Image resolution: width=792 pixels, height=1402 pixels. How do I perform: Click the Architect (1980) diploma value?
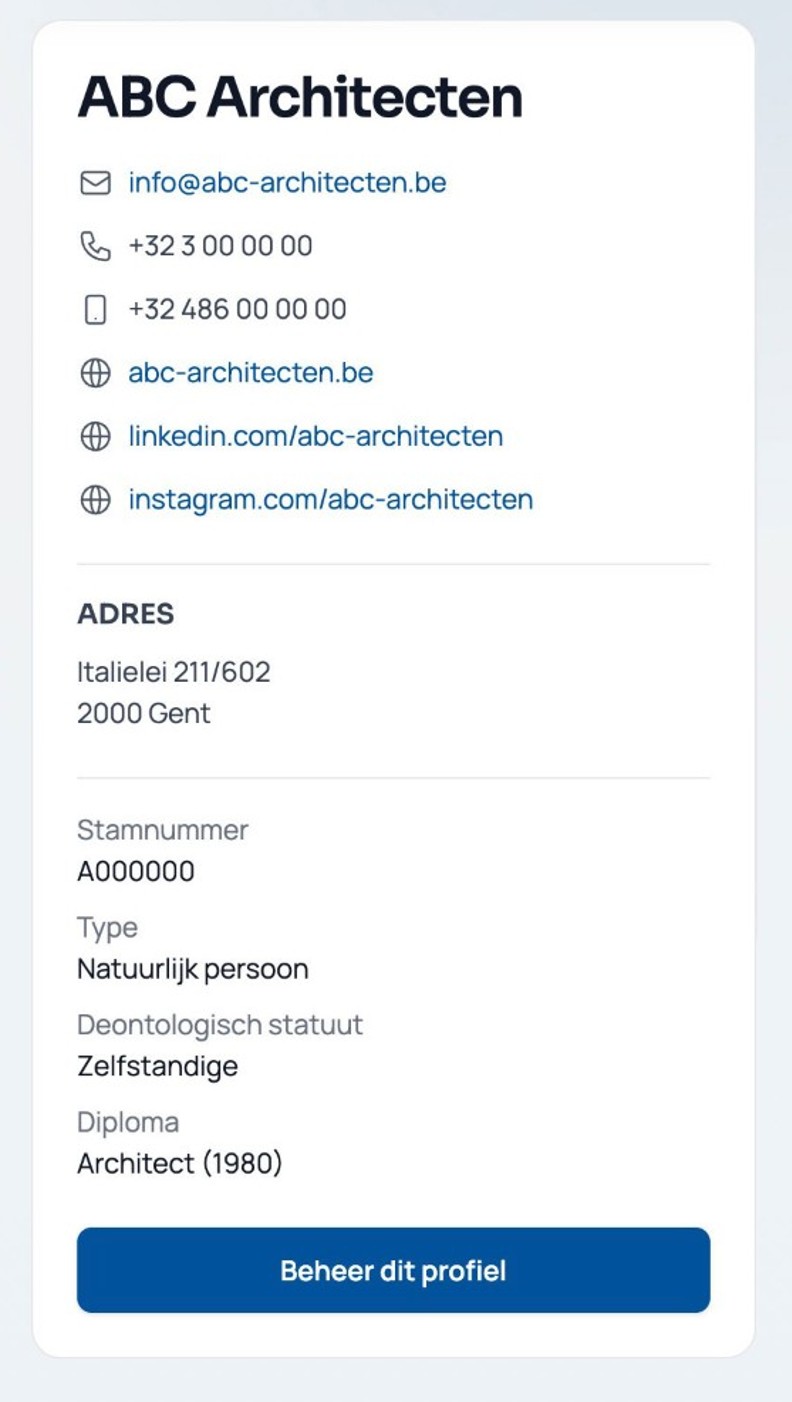pyautogui.click(x=180, y=1164)
